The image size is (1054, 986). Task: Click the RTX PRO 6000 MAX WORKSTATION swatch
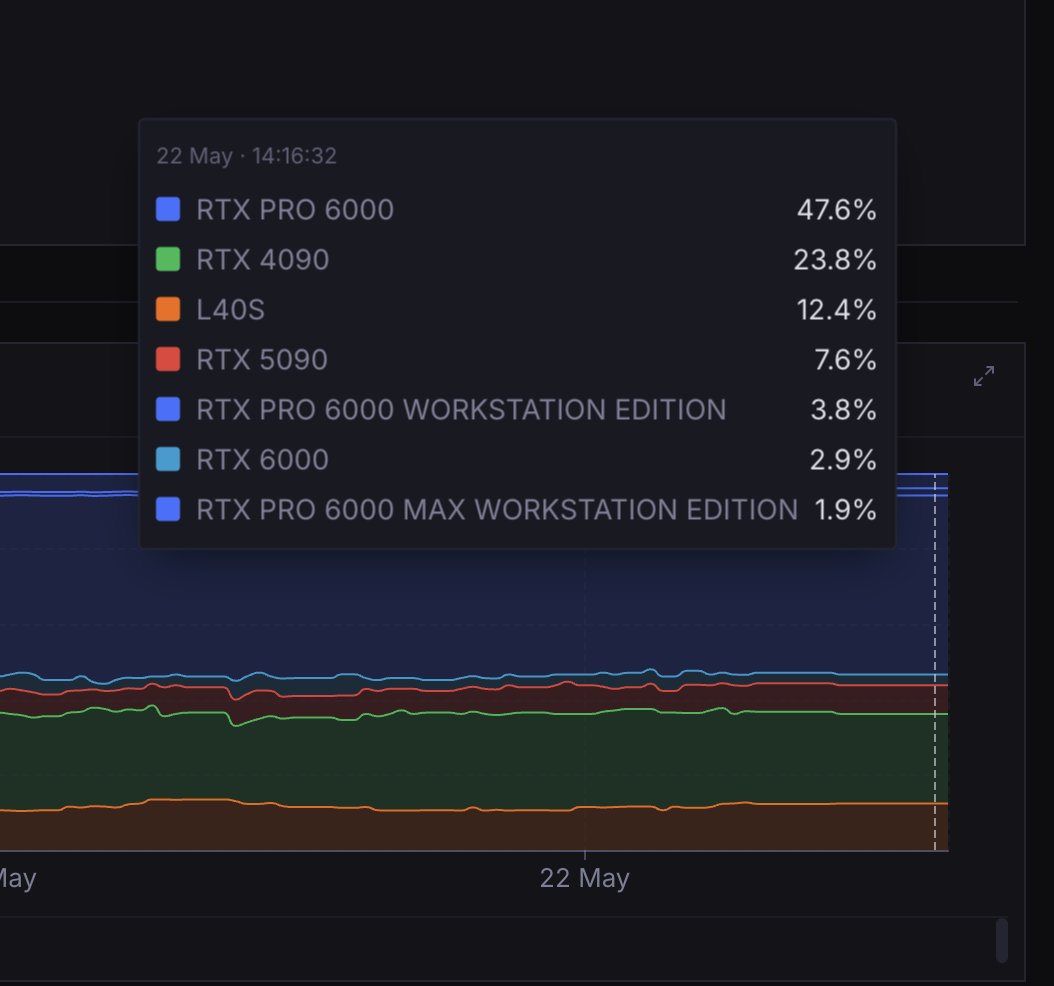(x=168, y=509)
